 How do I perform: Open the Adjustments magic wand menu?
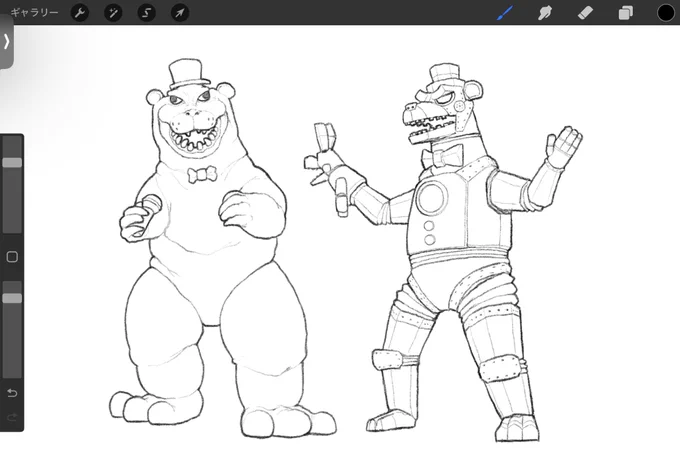(113, 13)
